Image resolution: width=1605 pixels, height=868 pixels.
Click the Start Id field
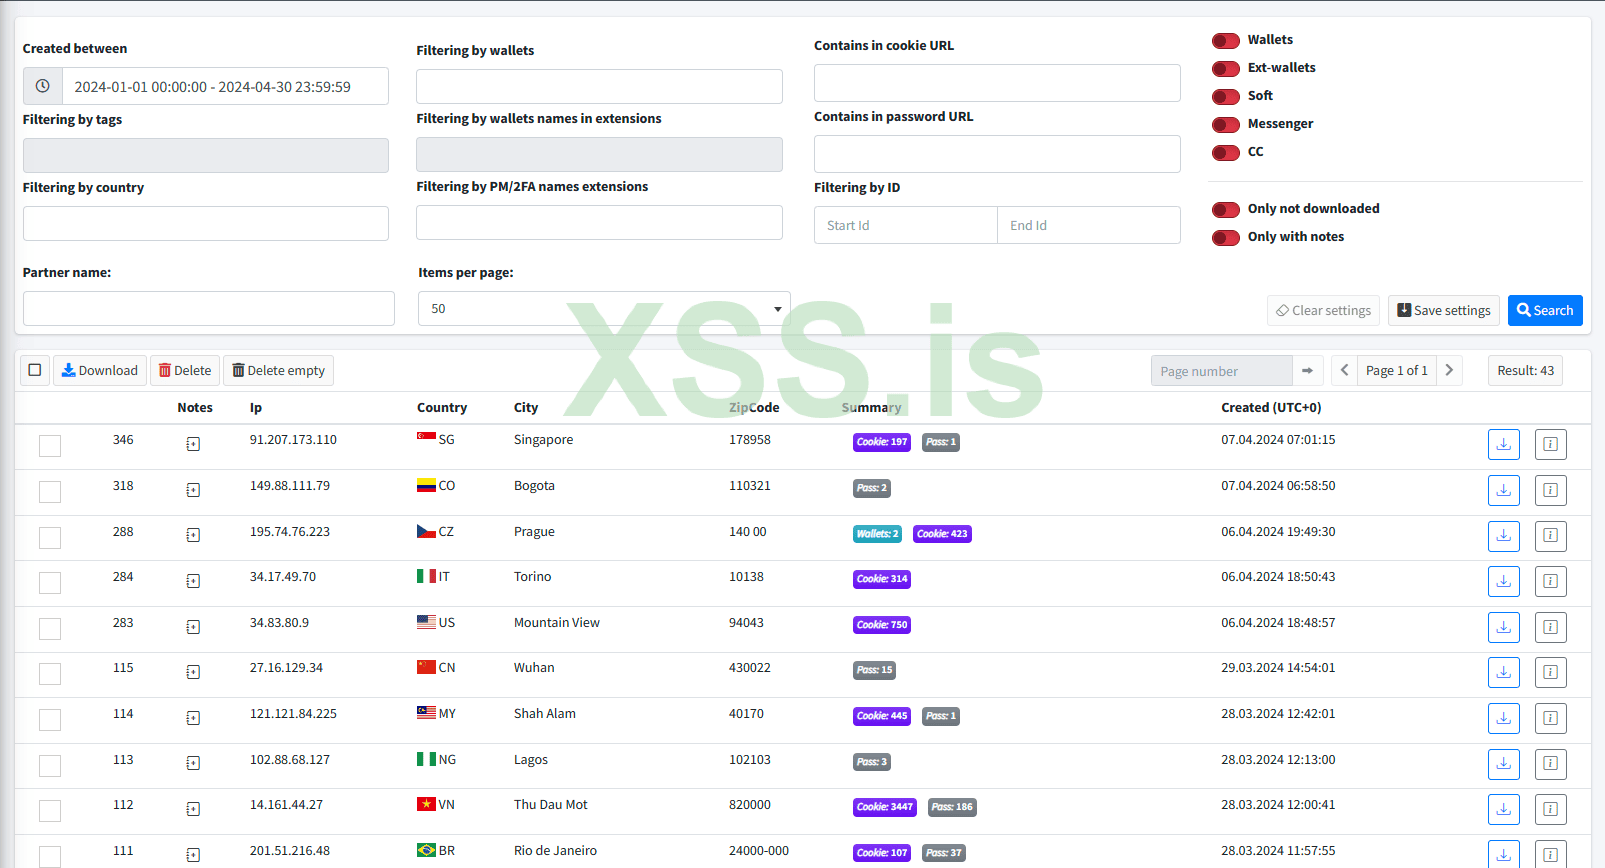[x=906, y=225]
